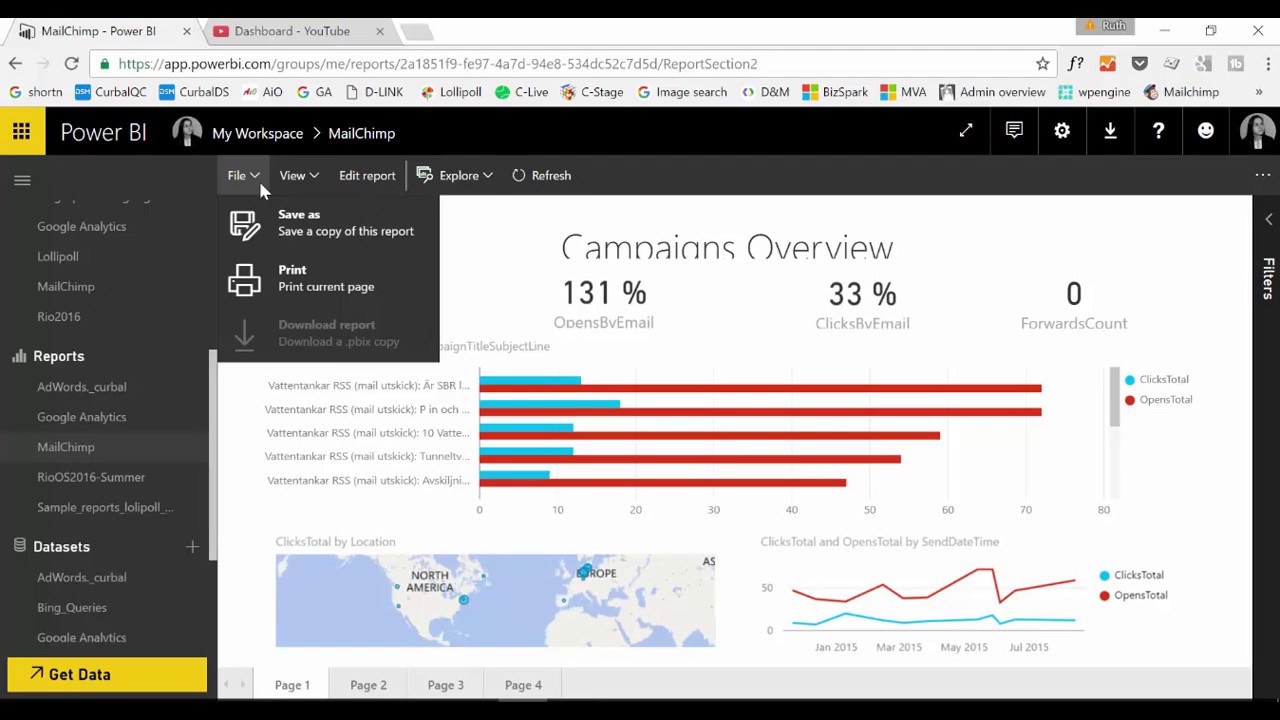Open MailChimp report in sidebar
1280x720 pixels.
[66, 447]
